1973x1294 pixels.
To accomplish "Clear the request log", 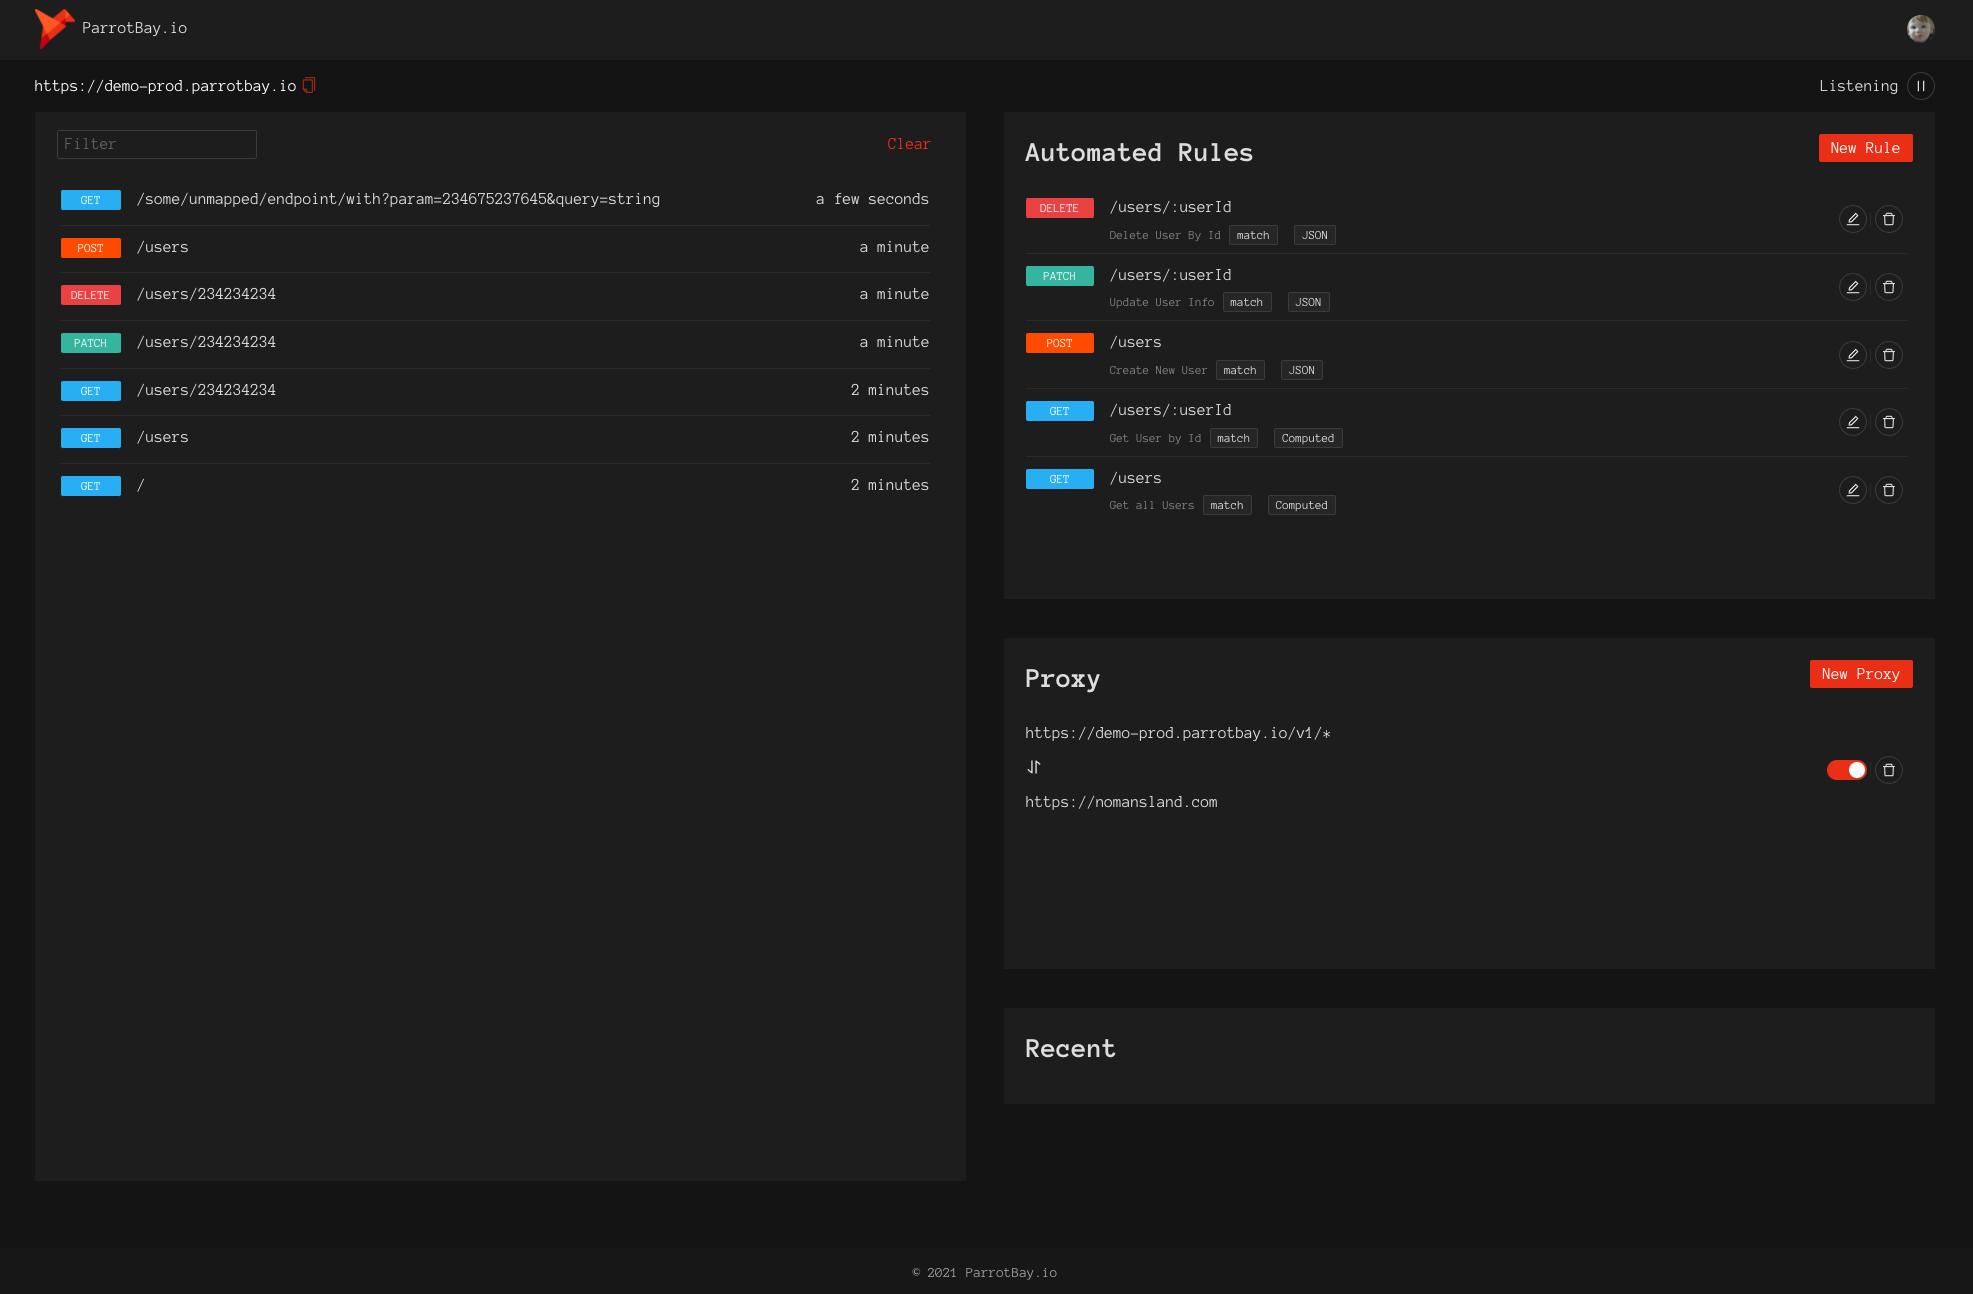I will (908, 144).
